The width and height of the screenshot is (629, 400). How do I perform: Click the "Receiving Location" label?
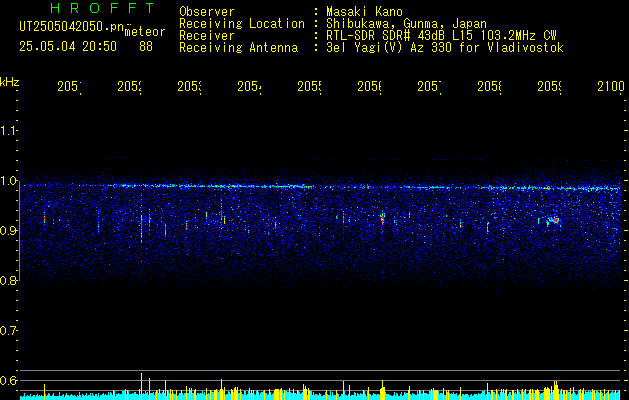242,24
